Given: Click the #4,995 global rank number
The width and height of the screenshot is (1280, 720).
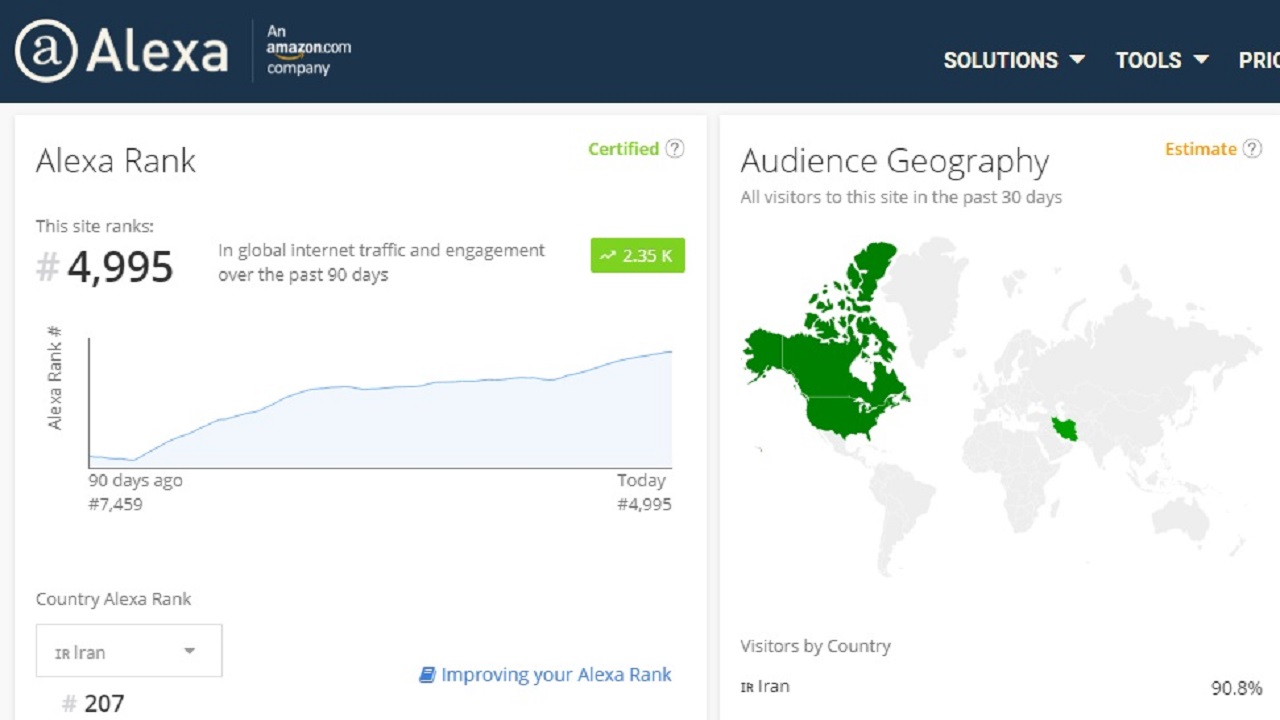Looking at the screenshot, I should (x=105, y=267).
